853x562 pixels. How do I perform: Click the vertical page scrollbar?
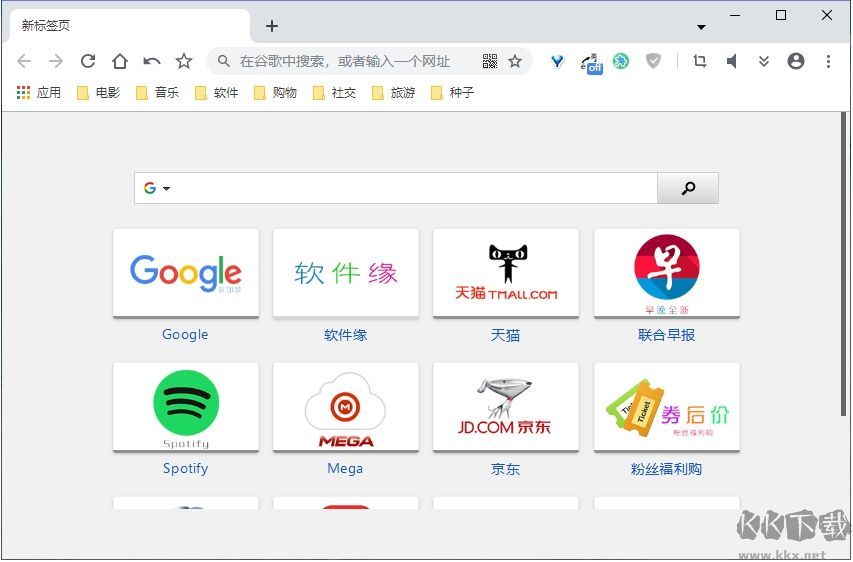click(x=844, y=264)
